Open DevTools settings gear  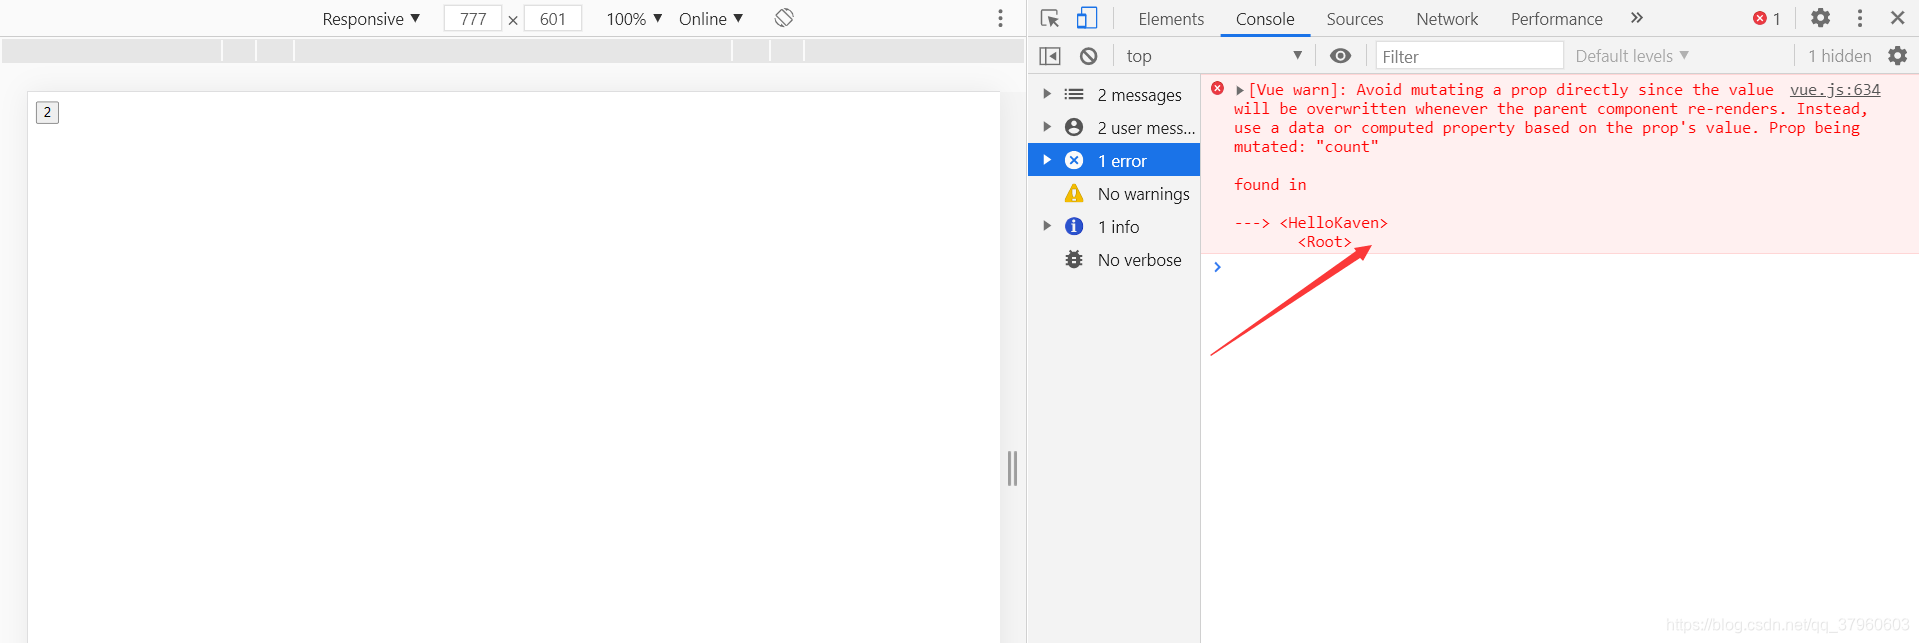(x=1821, y=18)
